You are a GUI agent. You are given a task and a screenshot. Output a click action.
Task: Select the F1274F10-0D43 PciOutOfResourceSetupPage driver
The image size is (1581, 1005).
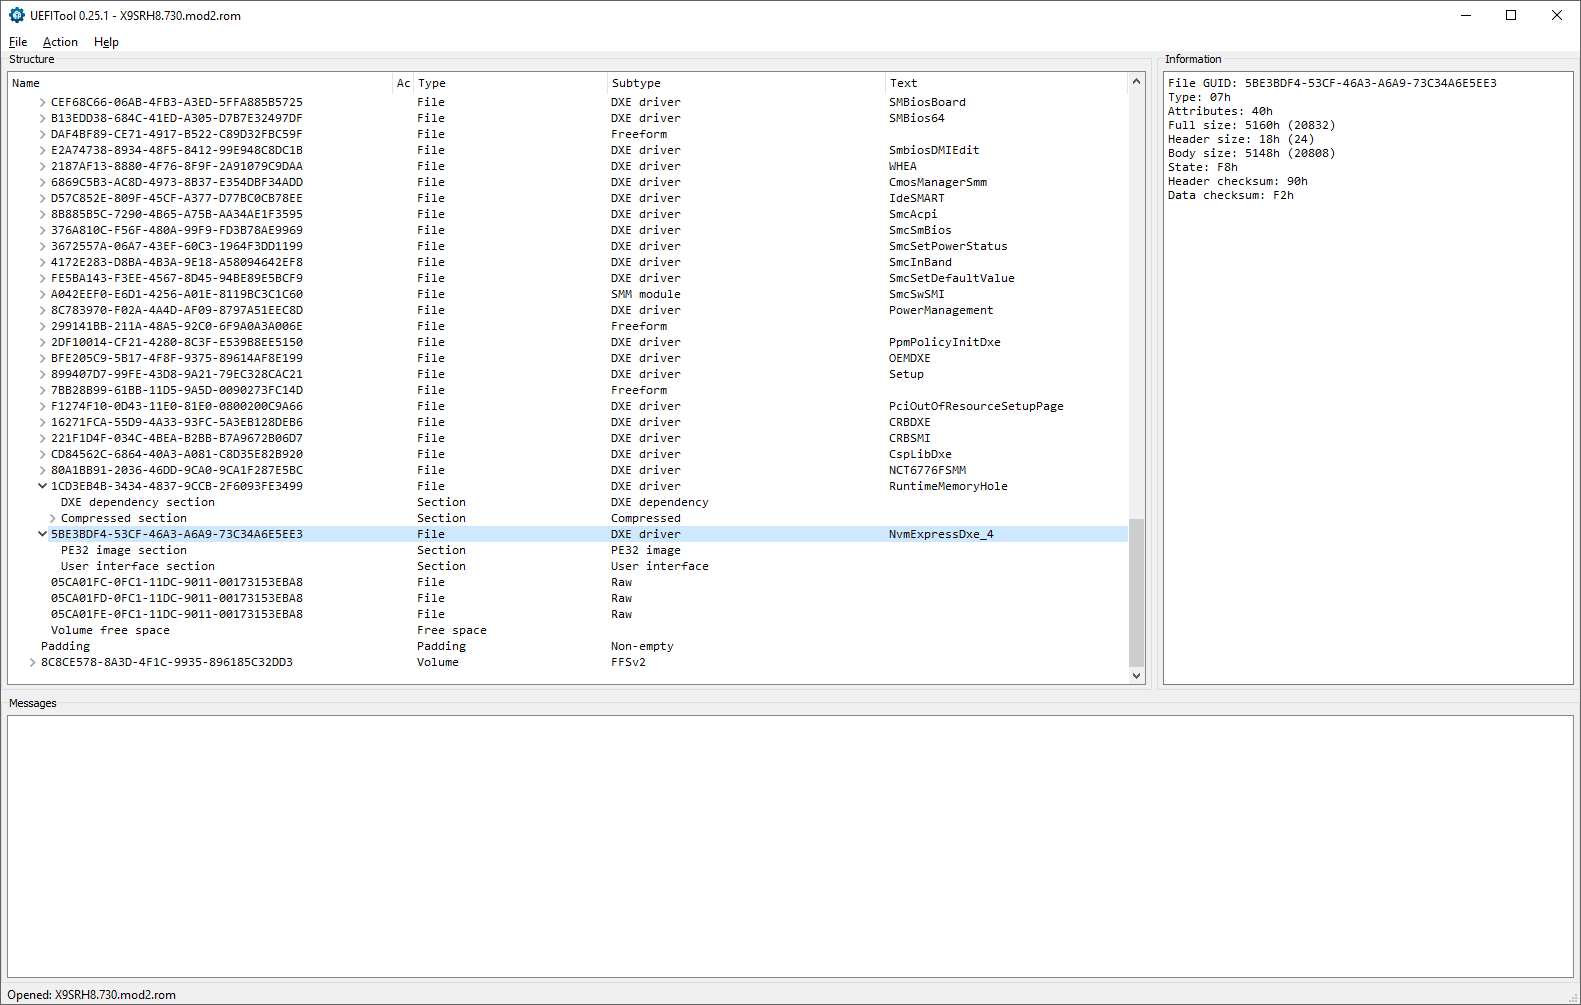(x=568, y=406)
